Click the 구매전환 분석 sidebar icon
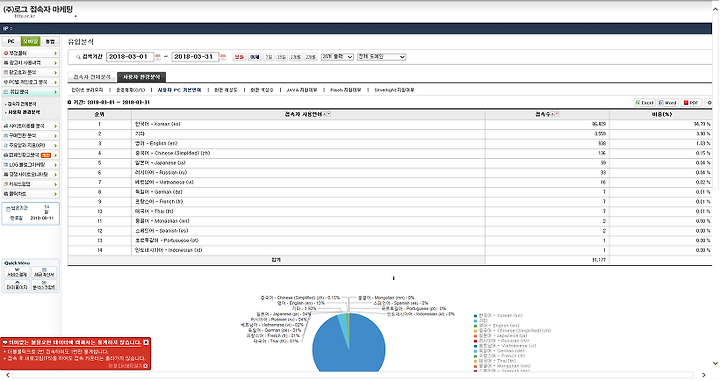 coord(6,136)
